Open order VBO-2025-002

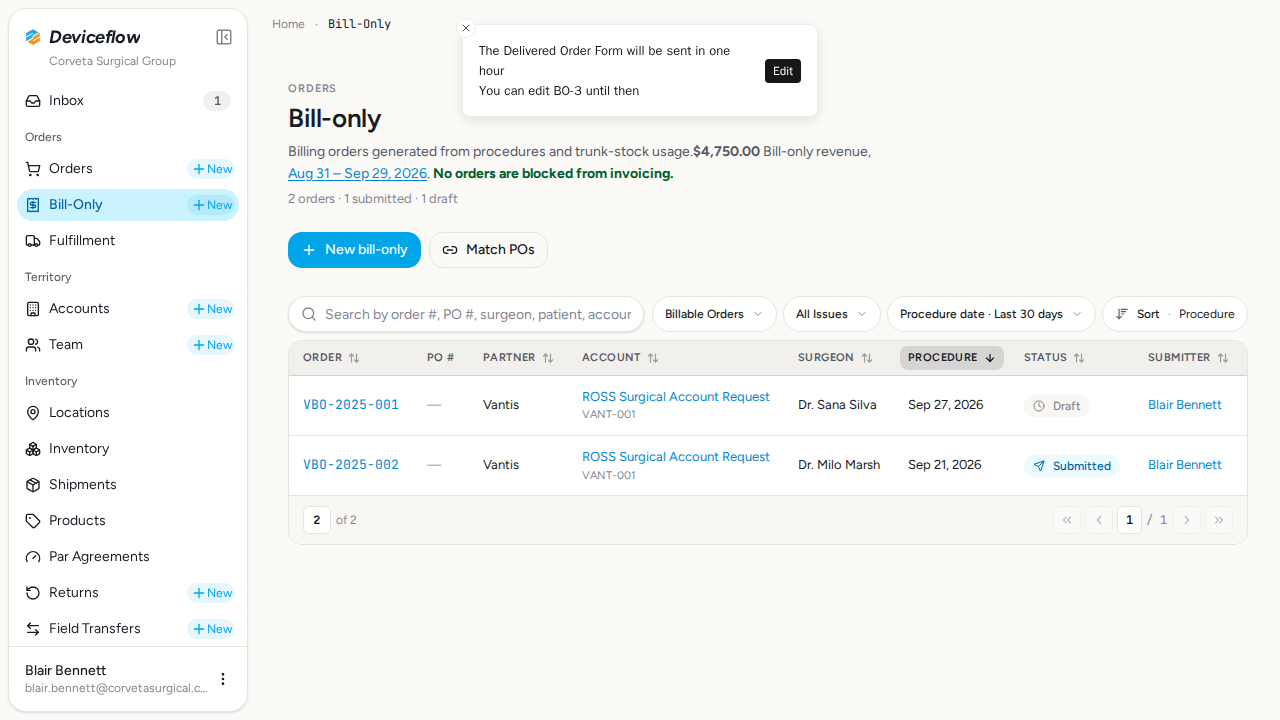[351, 465]
